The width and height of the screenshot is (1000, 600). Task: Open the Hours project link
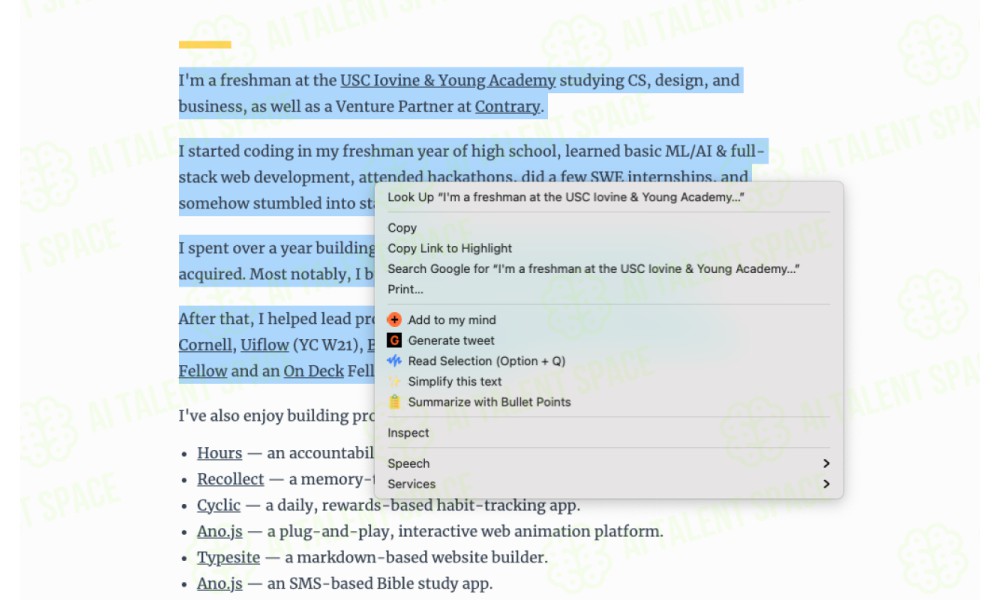tap(219, 453)
